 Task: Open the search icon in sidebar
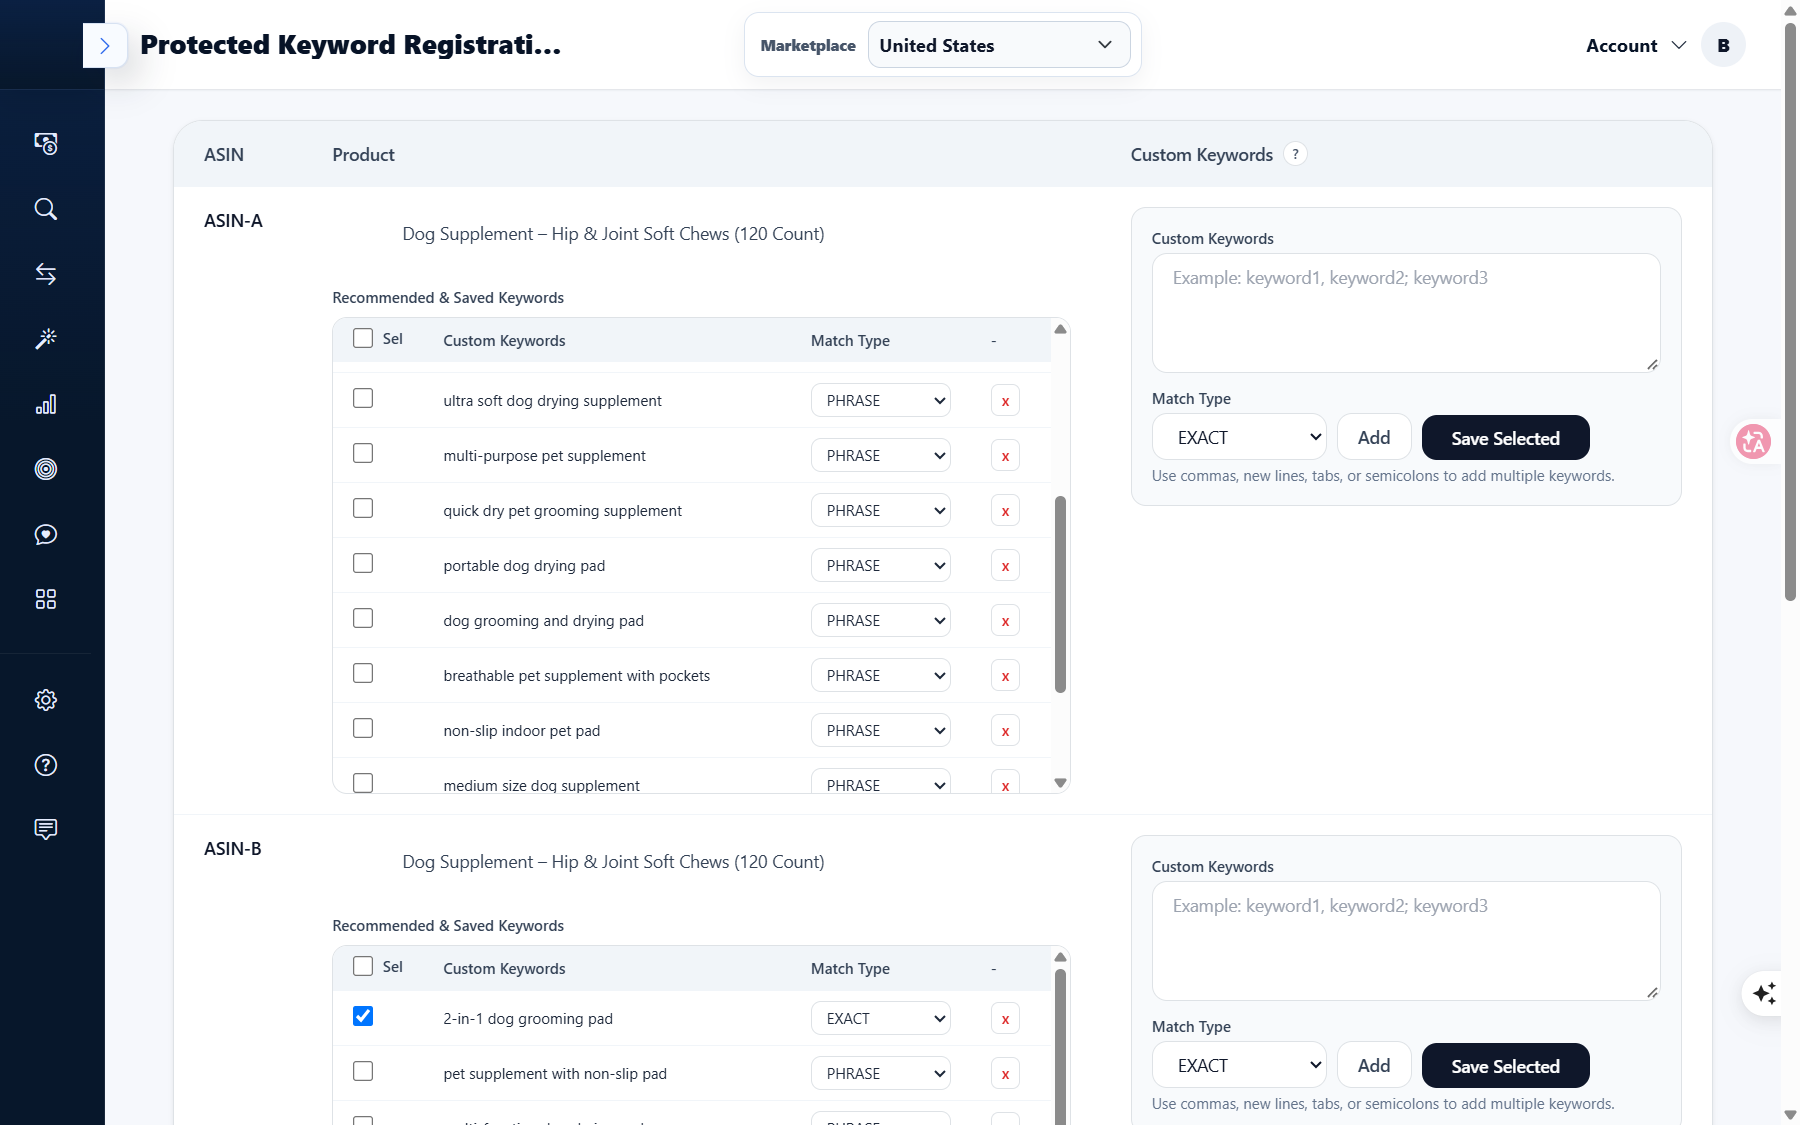coord(46,209)
